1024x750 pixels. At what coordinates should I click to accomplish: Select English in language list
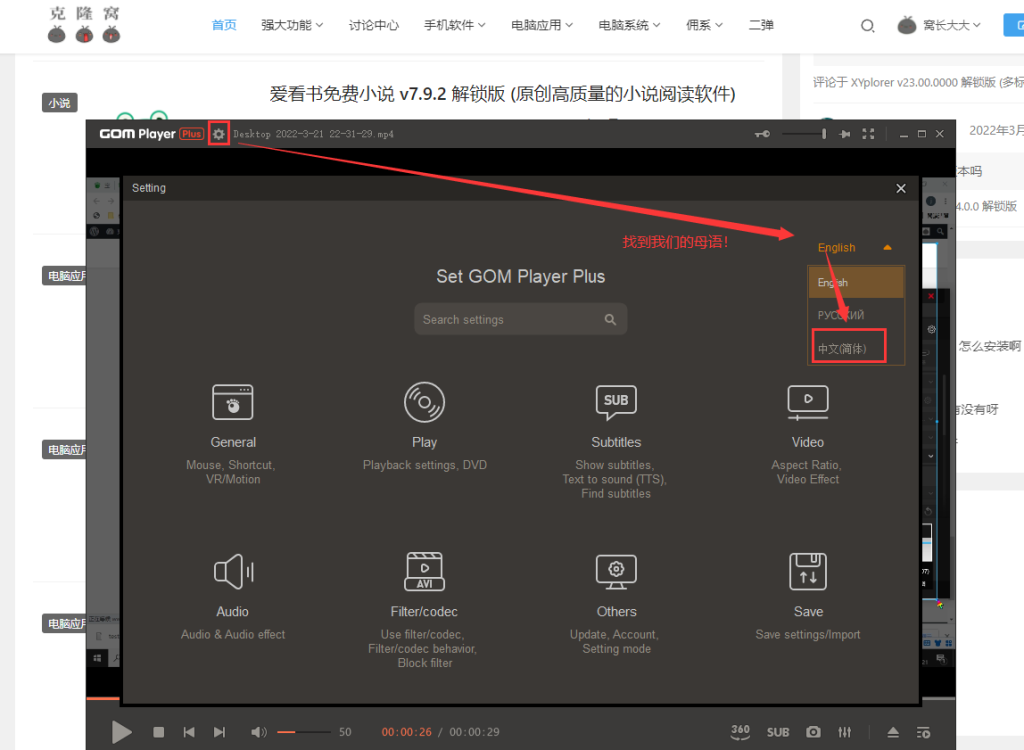coord(856,282)
